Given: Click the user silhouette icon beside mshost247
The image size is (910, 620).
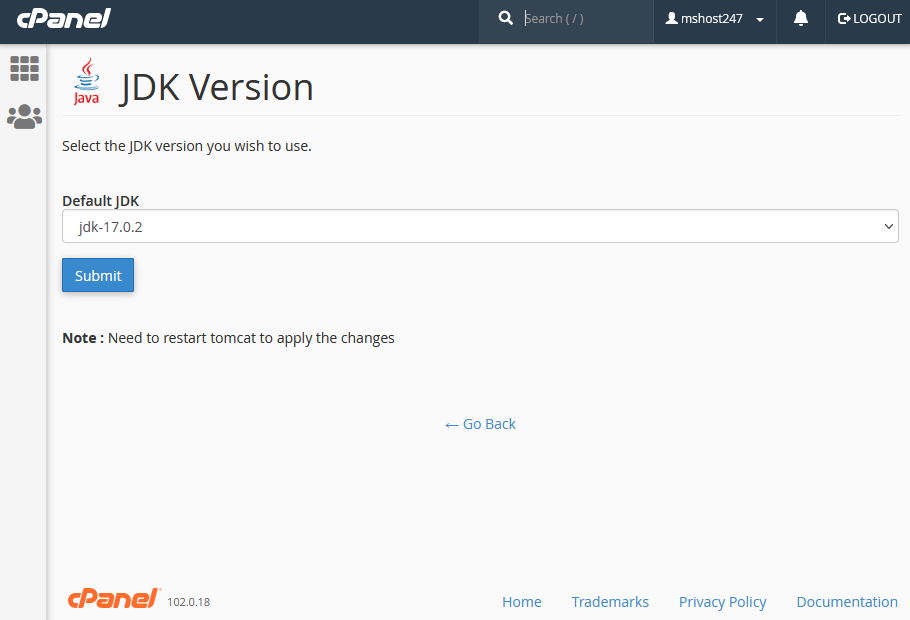Looking at the screenshot, I should (672, 19).
